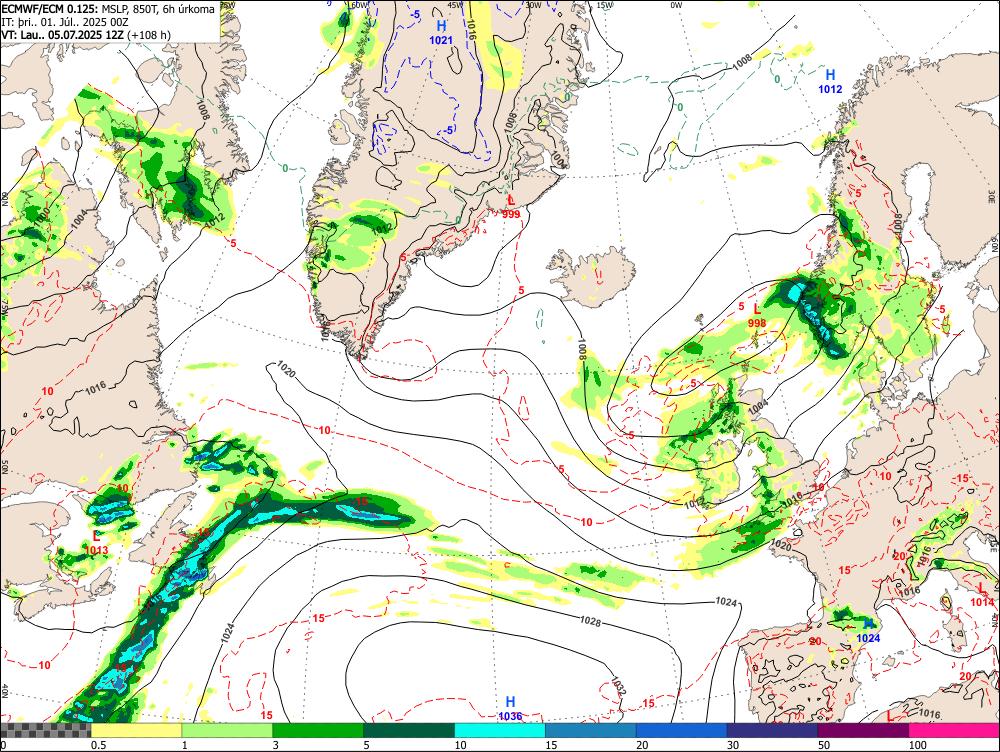Image resolution: width=1000 pixels, height=752 pixels.
Task: Click the '1013' low pressure value
Action: (96, 550)
